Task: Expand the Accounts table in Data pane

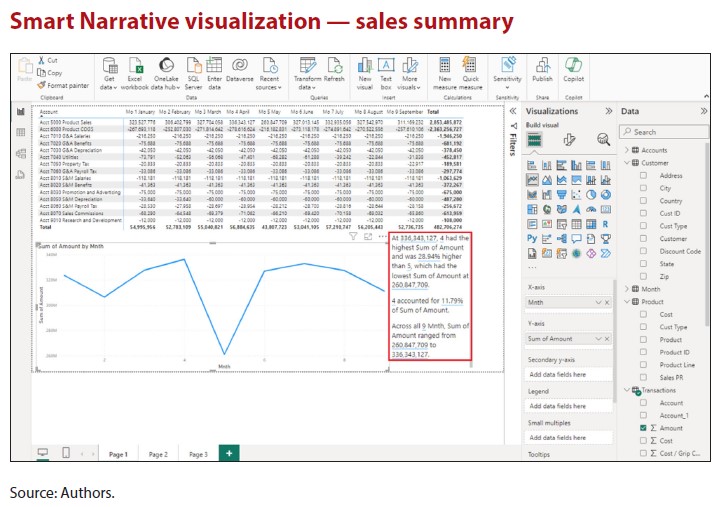Action: pos(627,149)
